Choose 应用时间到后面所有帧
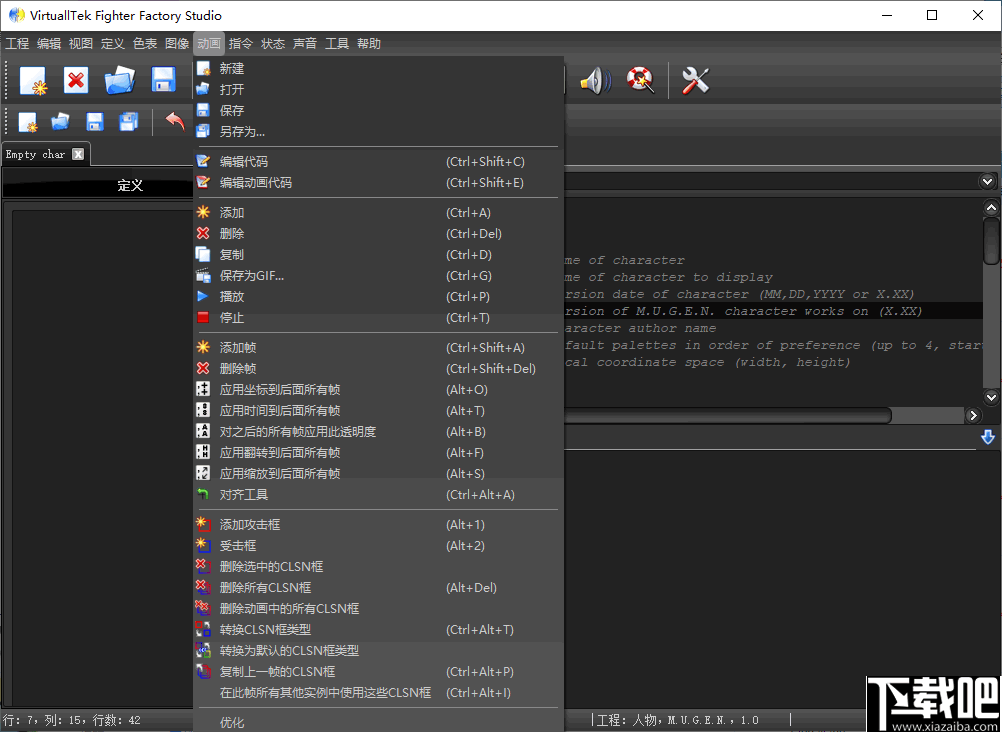This screenshot has width=1002, height=732. point(378,411)
